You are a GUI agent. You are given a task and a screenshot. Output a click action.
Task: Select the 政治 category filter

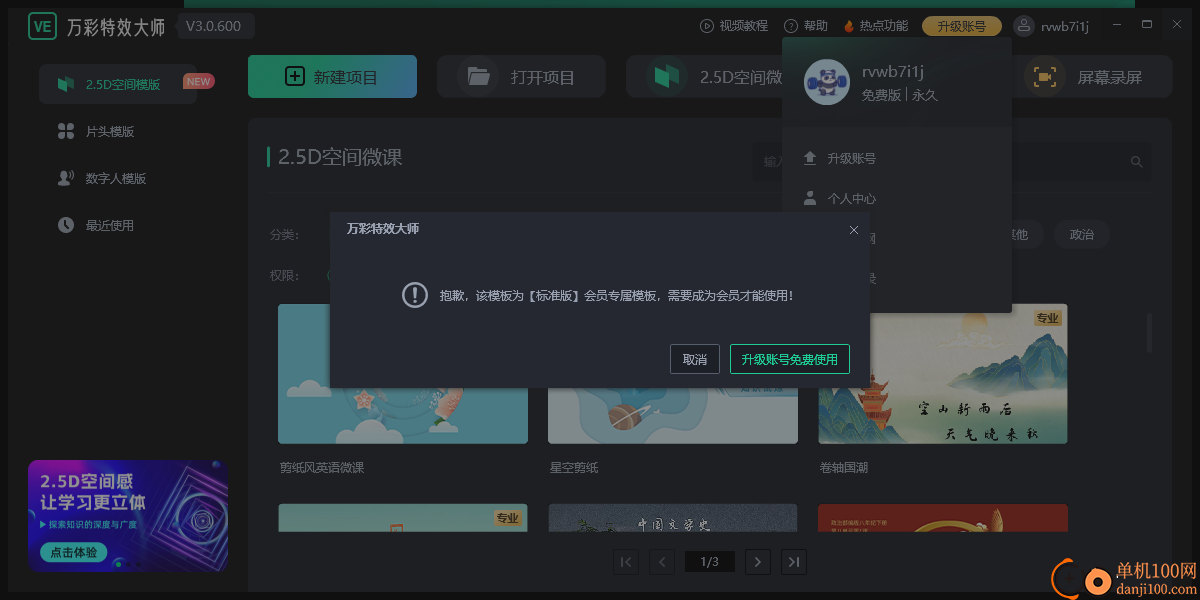pyautogui.click(x=1081, y=235)
